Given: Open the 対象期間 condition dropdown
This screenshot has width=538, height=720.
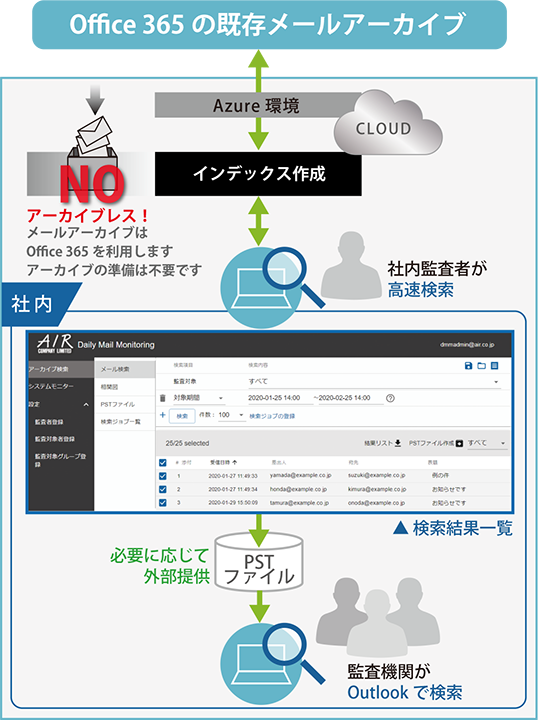Looking at the screenshot, I should click(199, 398).
